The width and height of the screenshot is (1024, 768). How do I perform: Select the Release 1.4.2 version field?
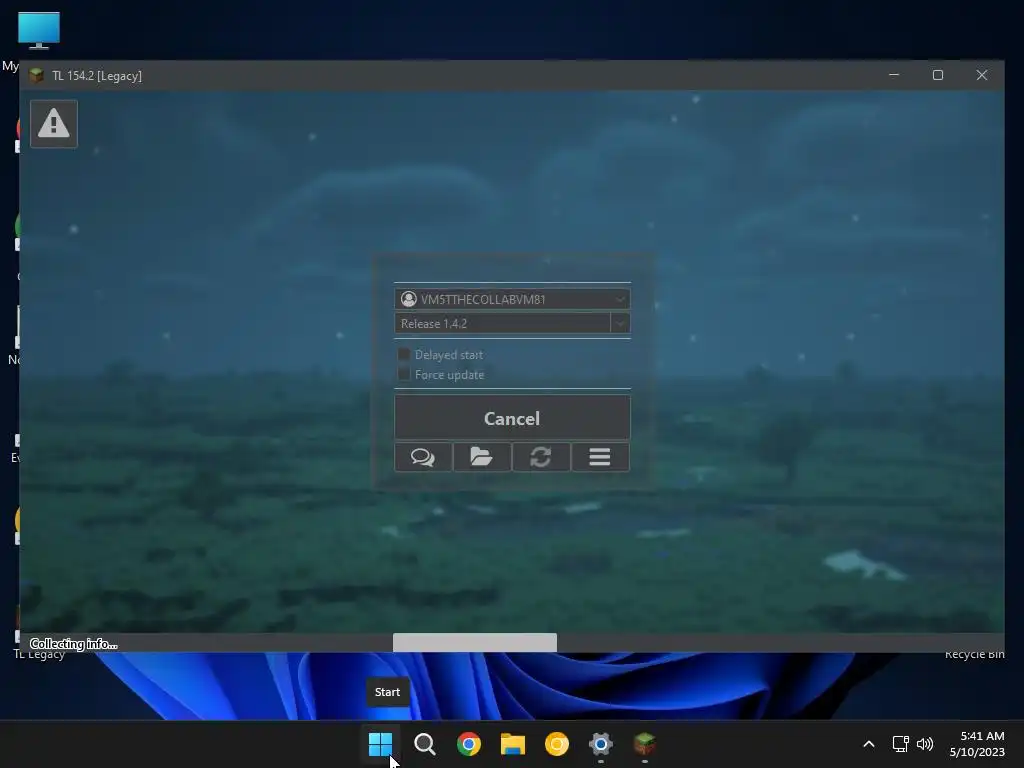point(502,323)
